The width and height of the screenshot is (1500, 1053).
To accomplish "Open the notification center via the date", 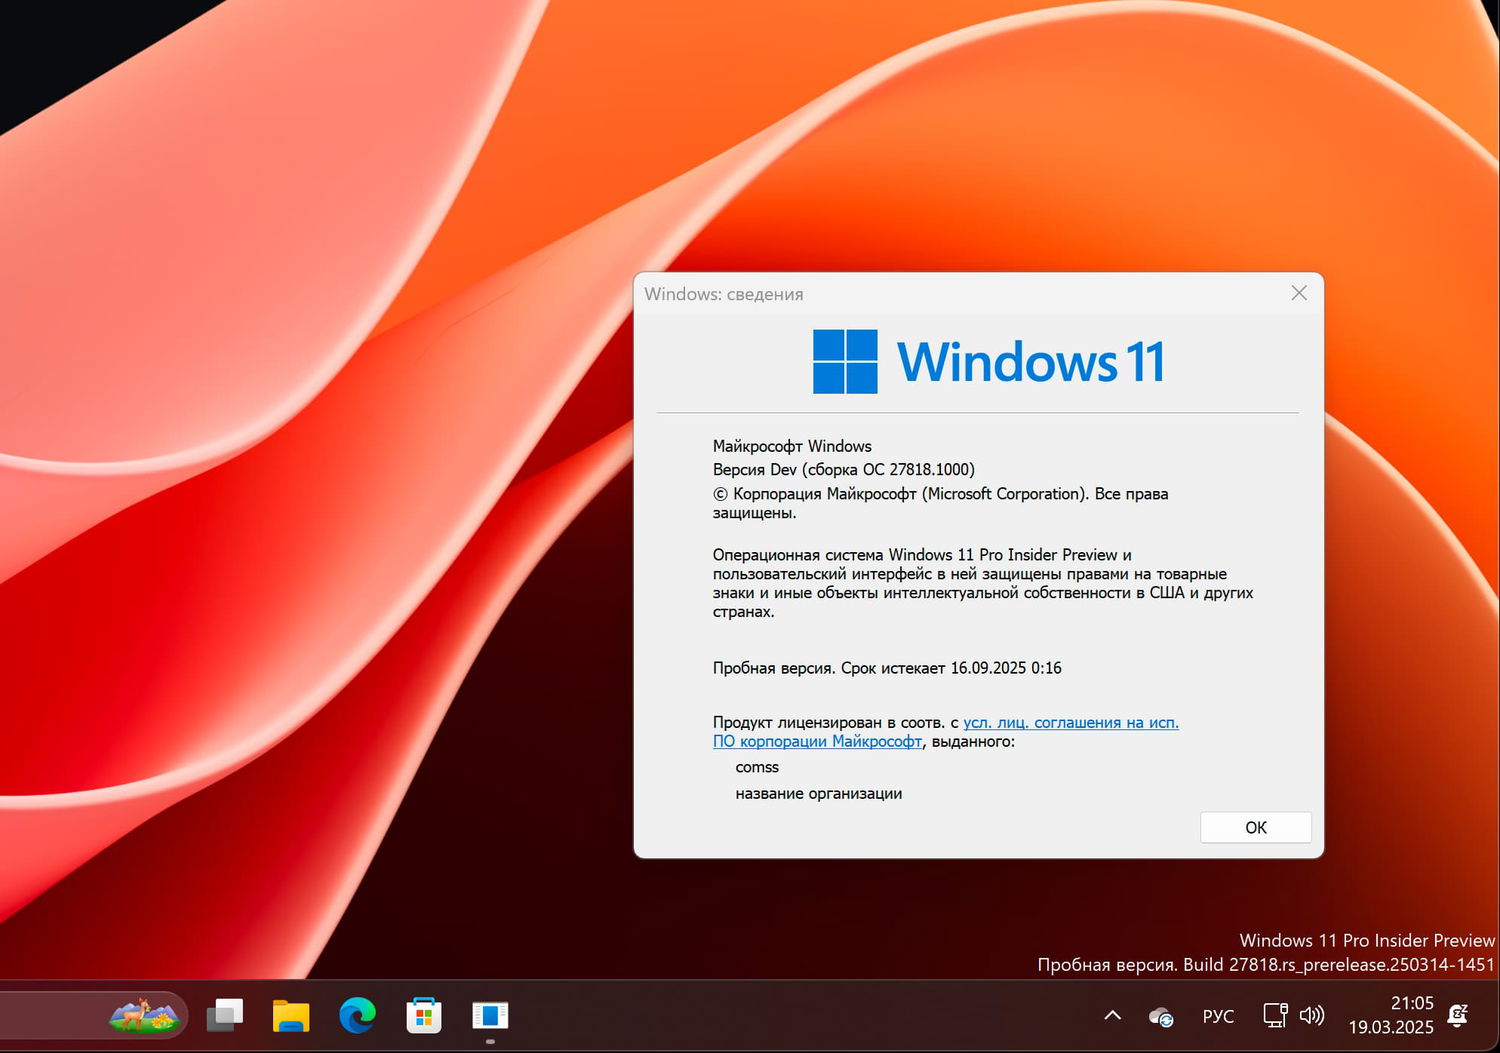I will (1390, 1027).
